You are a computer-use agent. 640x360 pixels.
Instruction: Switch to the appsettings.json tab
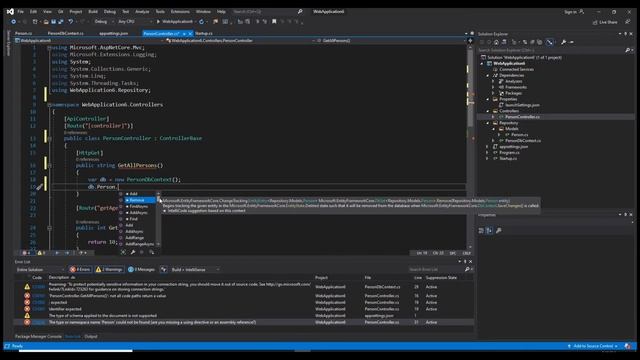point(113,33)
